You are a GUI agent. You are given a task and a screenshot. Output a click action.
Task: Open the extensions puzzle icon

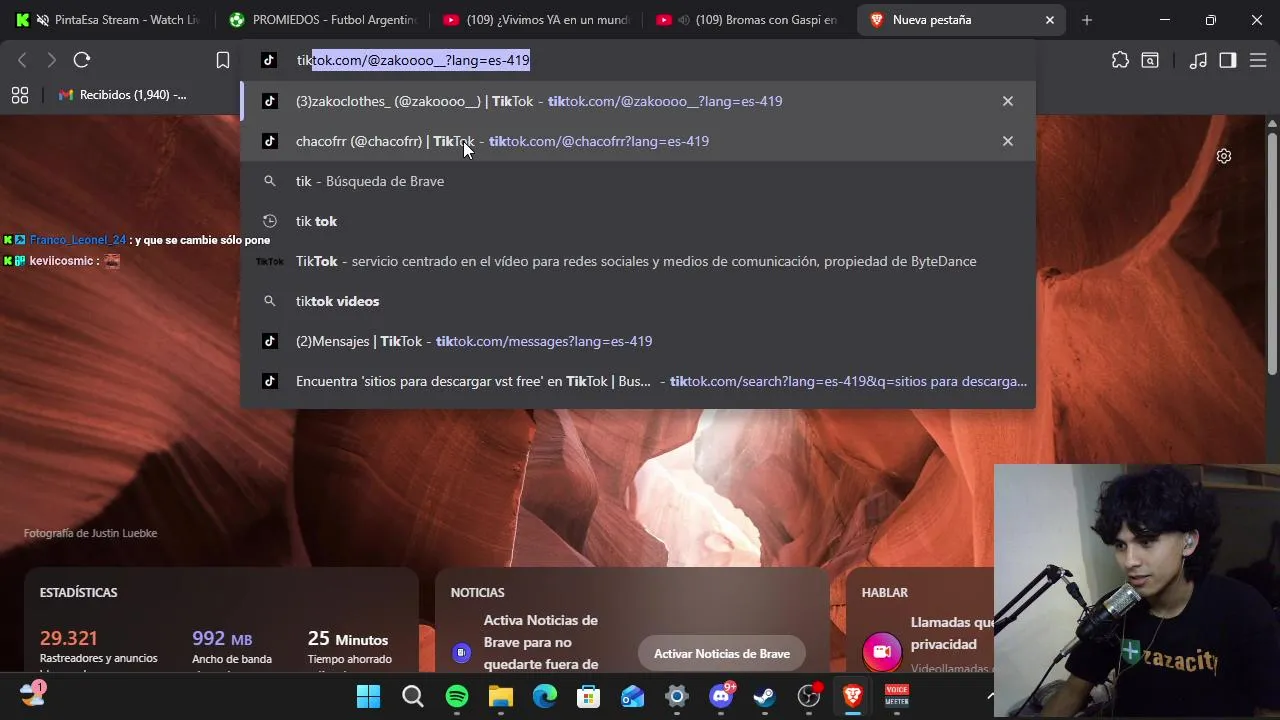click(x=1120, y=60)
